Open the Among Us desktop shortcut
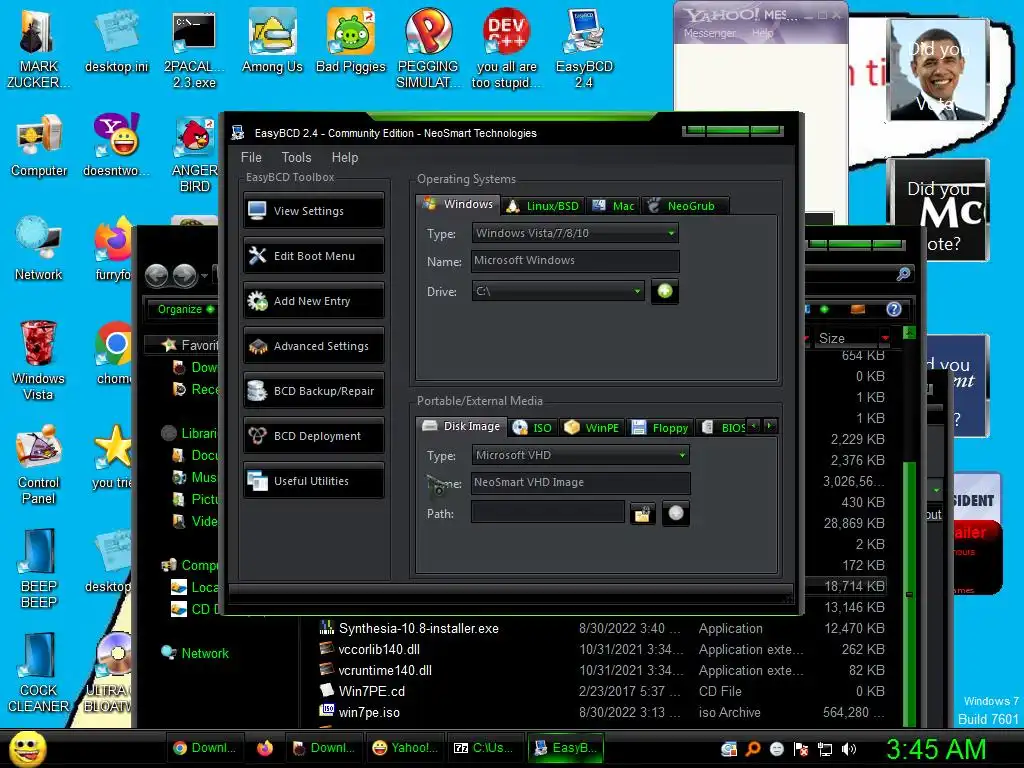 click(272, 40)
